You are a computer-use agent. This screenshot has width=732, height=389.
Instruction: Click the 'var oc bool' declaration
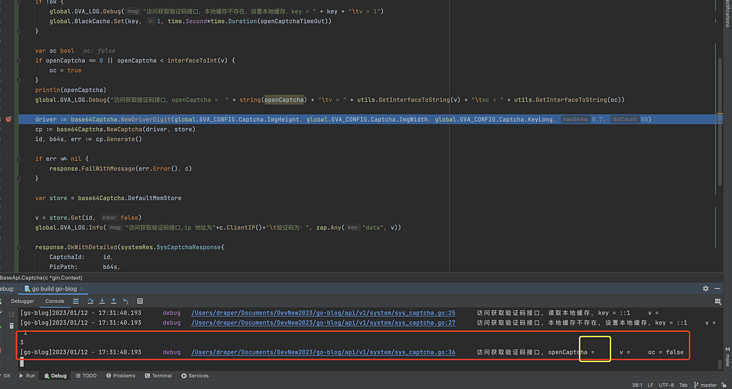coord(54,50)
